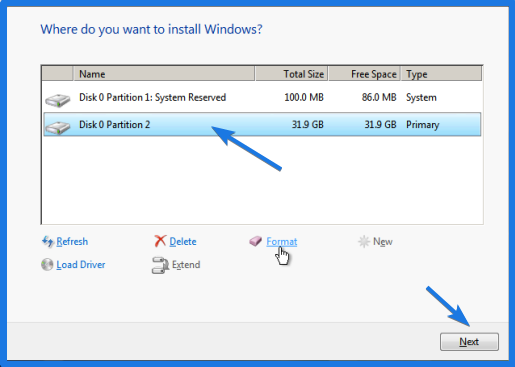Click the System type cell

tap(421, 98)
